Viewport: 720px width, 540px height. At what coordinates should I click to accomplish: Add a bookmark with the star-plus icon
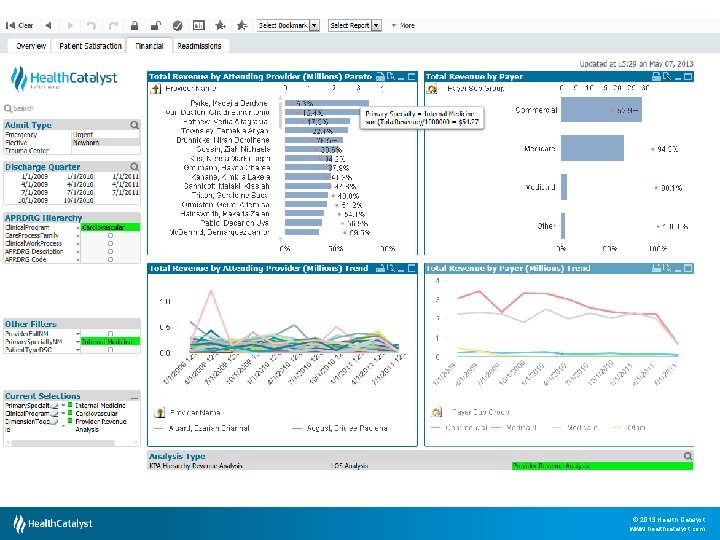221,25
